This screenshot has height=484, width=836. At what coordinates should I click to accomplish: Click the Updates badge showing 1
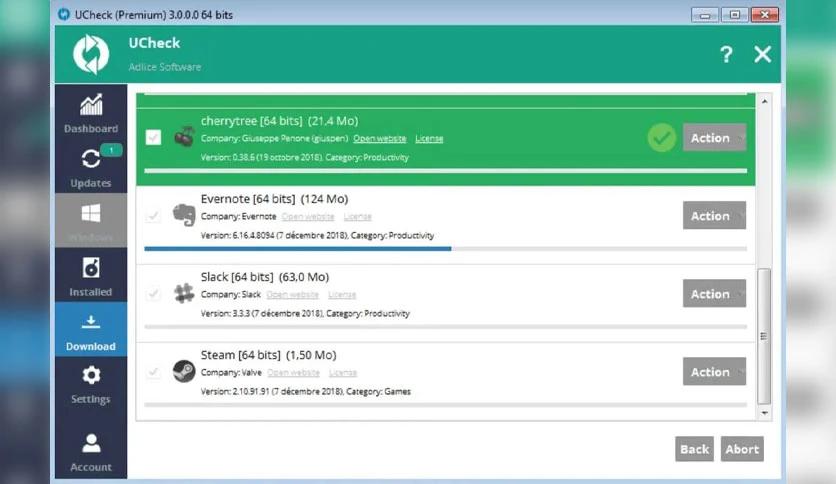pos(111,150)
